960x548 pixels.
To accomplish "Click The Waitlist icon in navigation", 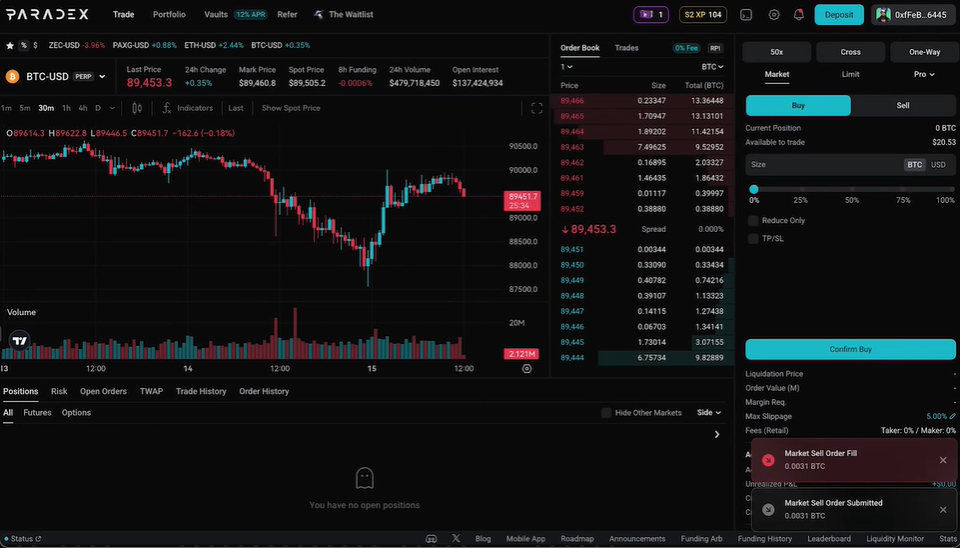I will click(x=319, y=15).
